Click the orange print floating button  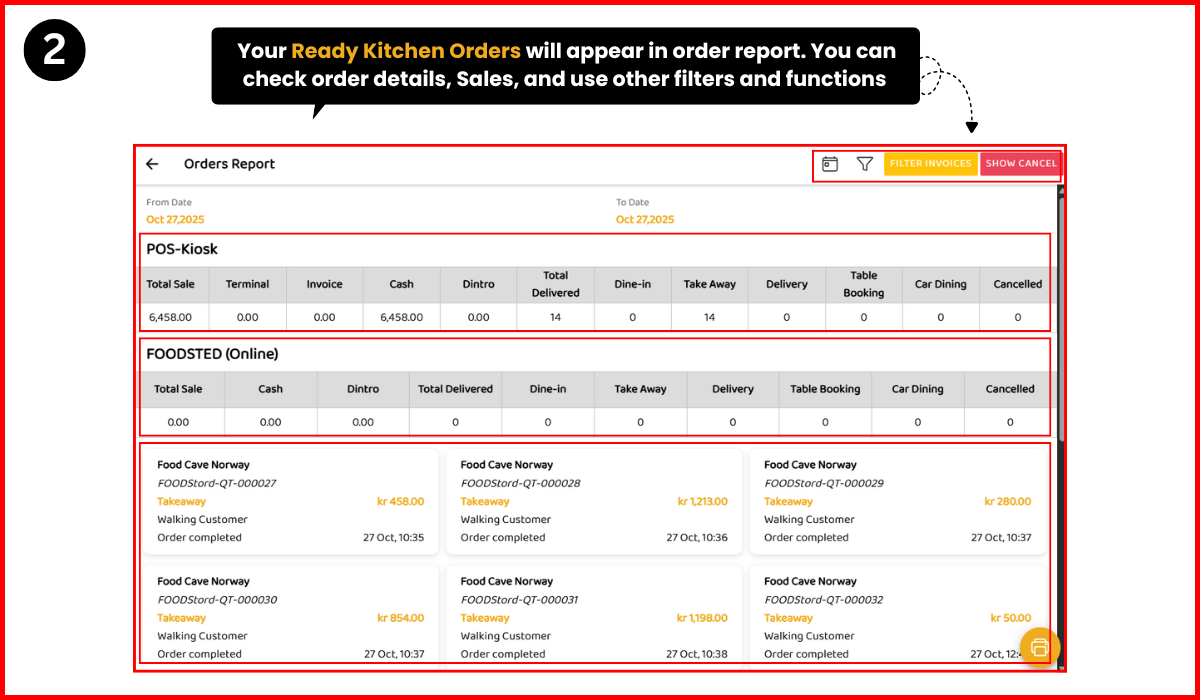tap(1040, 648)
